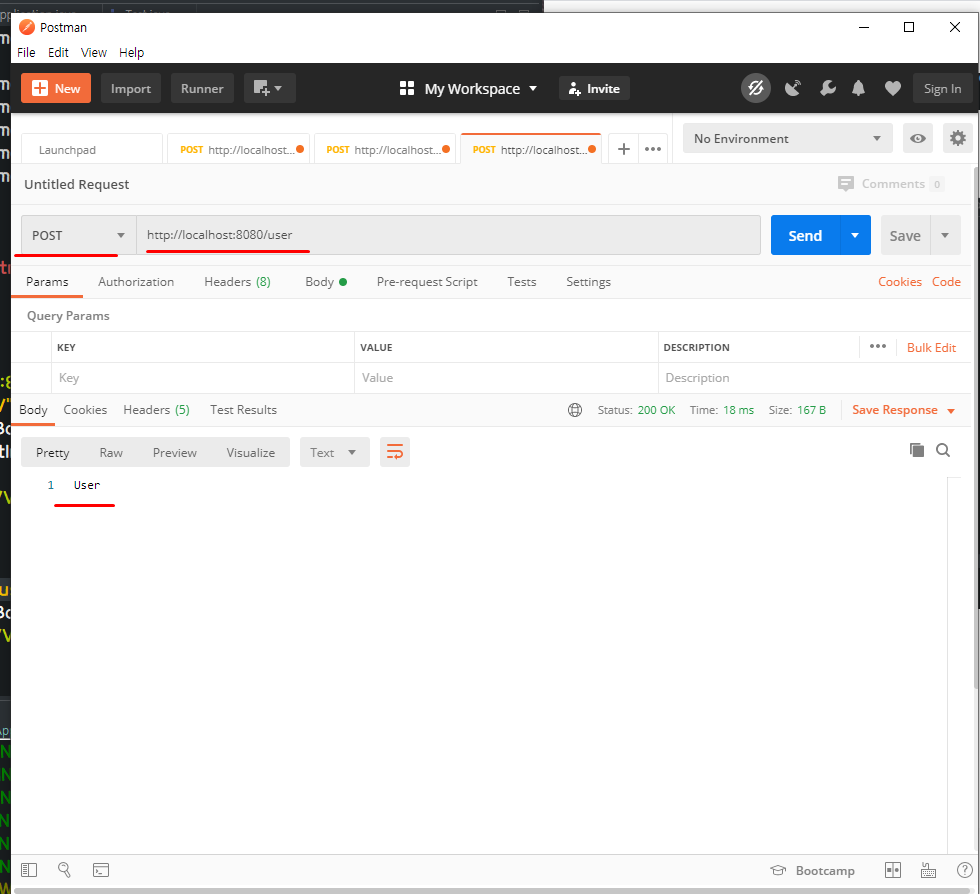Open the Postman console icon
This screenshot has width=980, height=894.
[x=101, y=870]
